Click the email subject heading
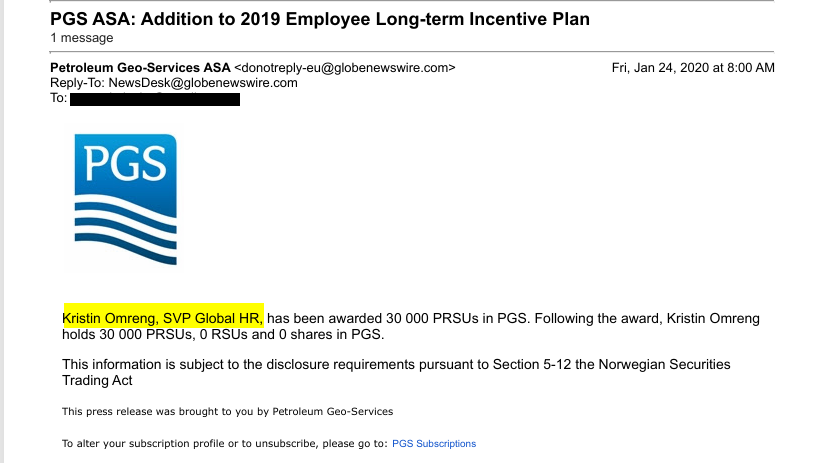Screen dimensions: 819x463 pyautogui.click(x=320, y=19)
